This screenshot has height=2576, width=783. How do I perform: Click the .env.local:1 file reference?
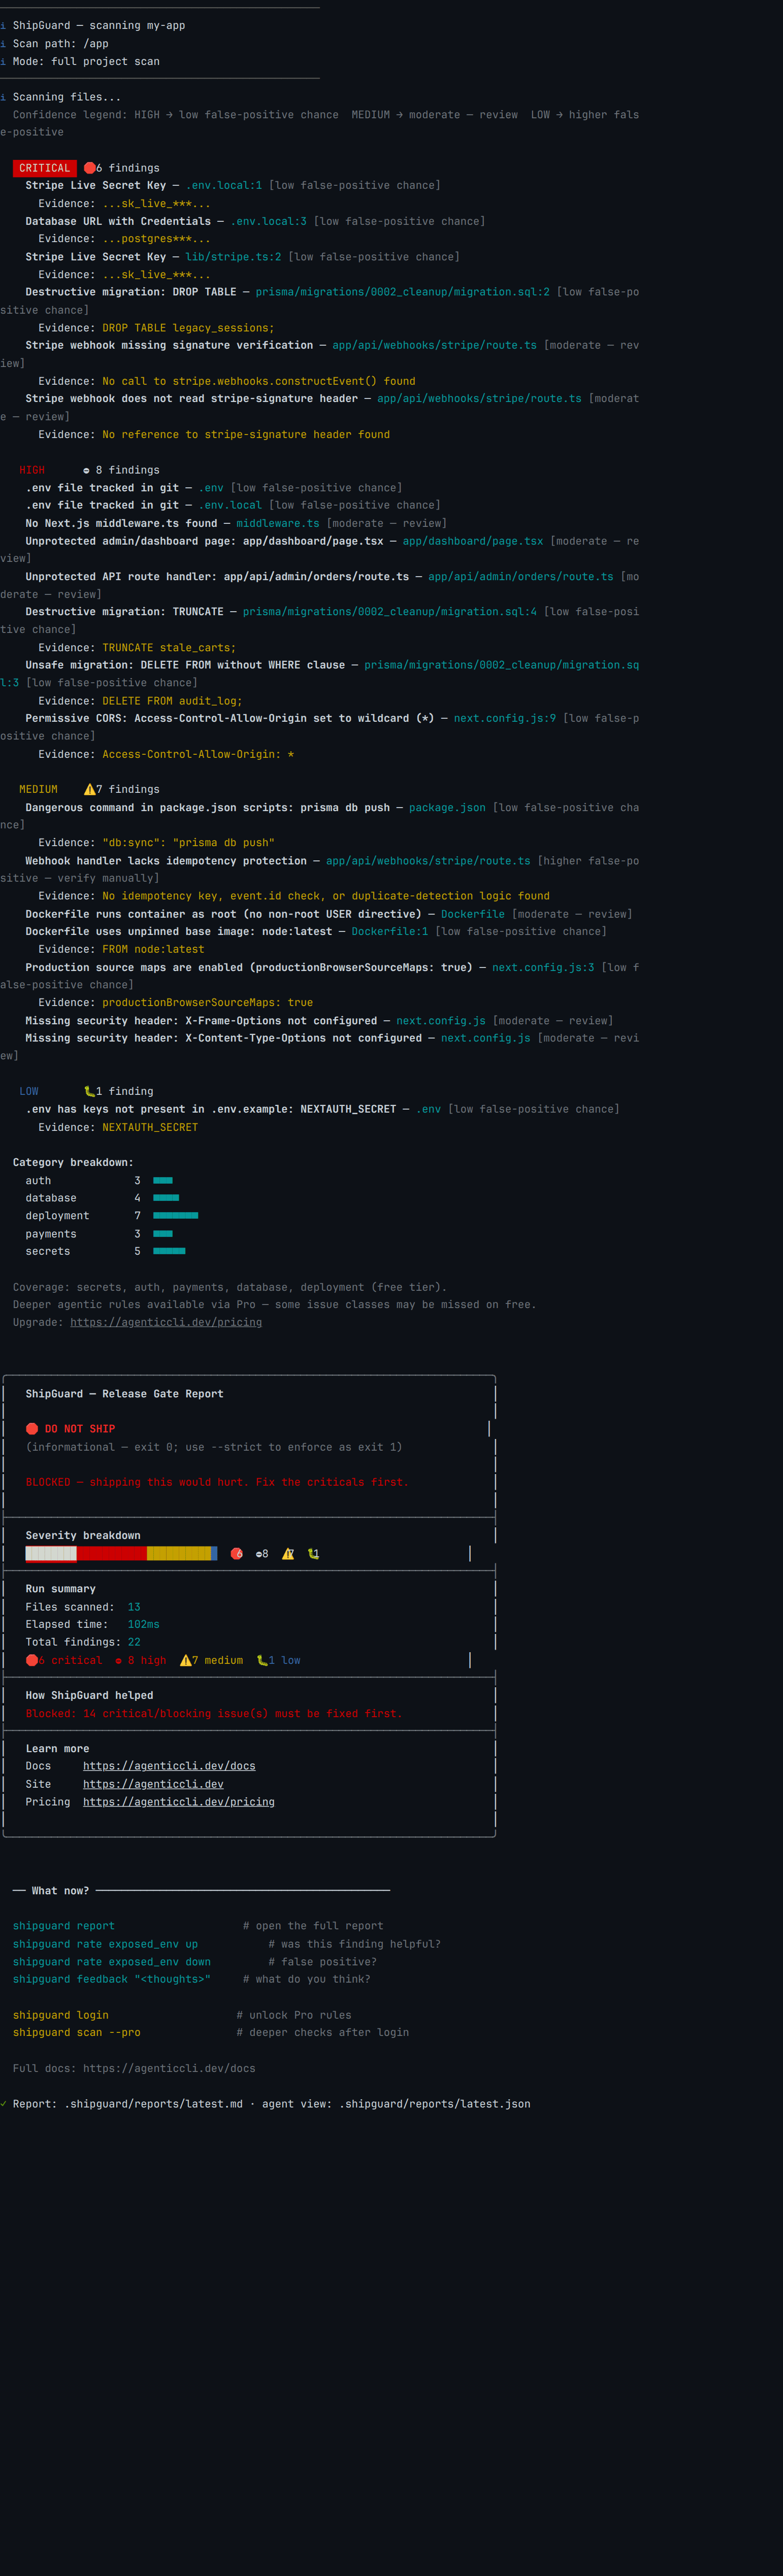click(x=224, y=185)
